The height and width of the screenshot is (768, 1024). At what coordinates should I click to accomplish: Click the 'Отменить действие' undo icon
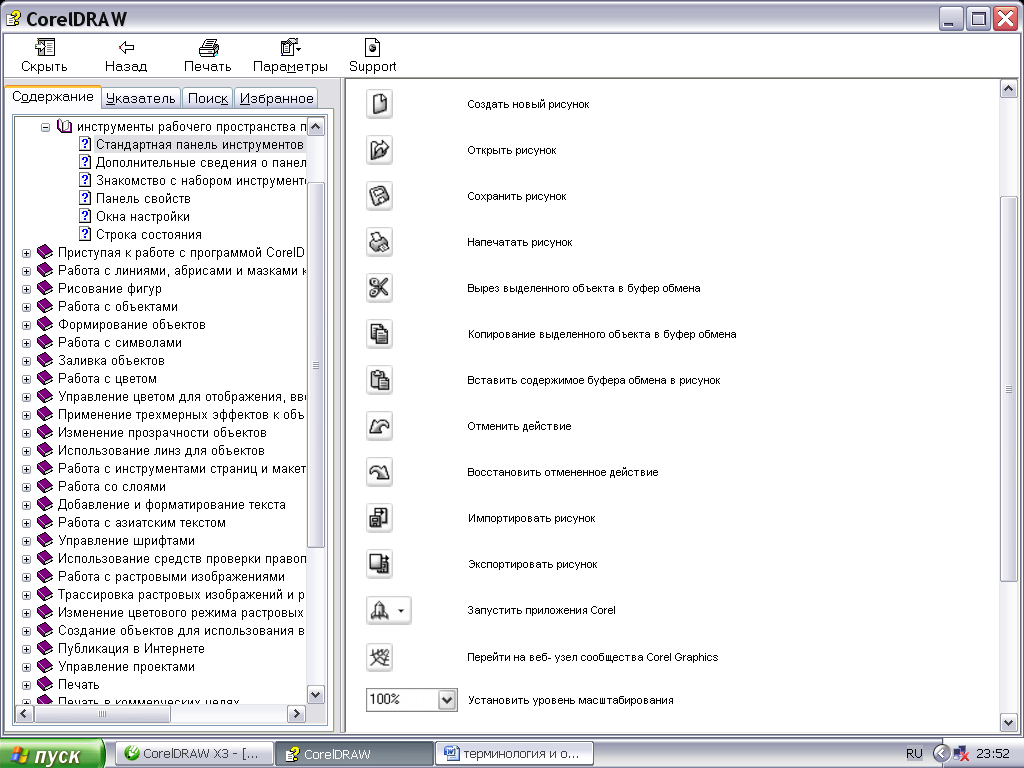coord(379,426)
